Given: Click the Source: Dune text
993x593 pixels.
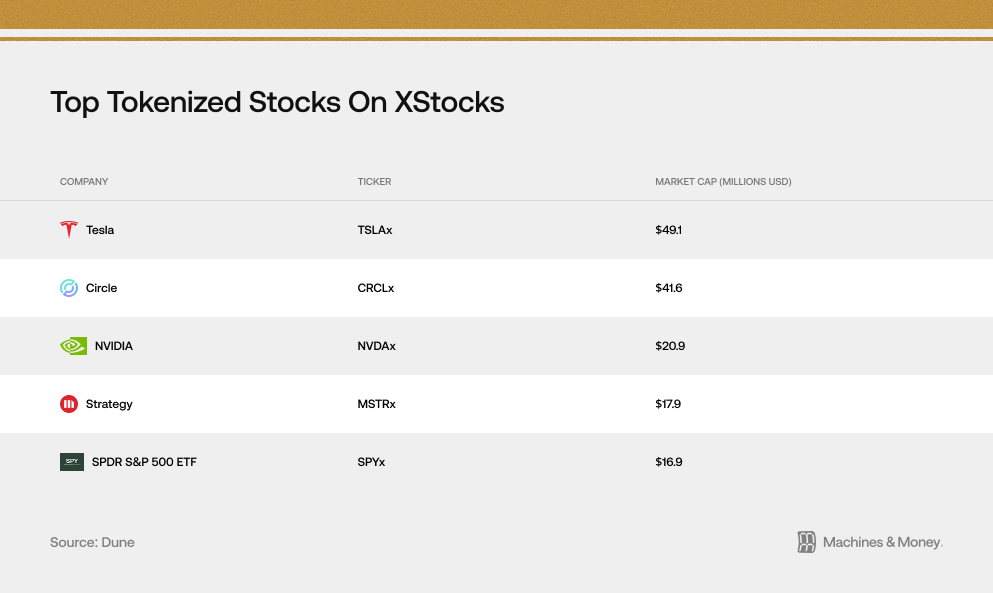Looking at the screenshot, I should (92, 542).
